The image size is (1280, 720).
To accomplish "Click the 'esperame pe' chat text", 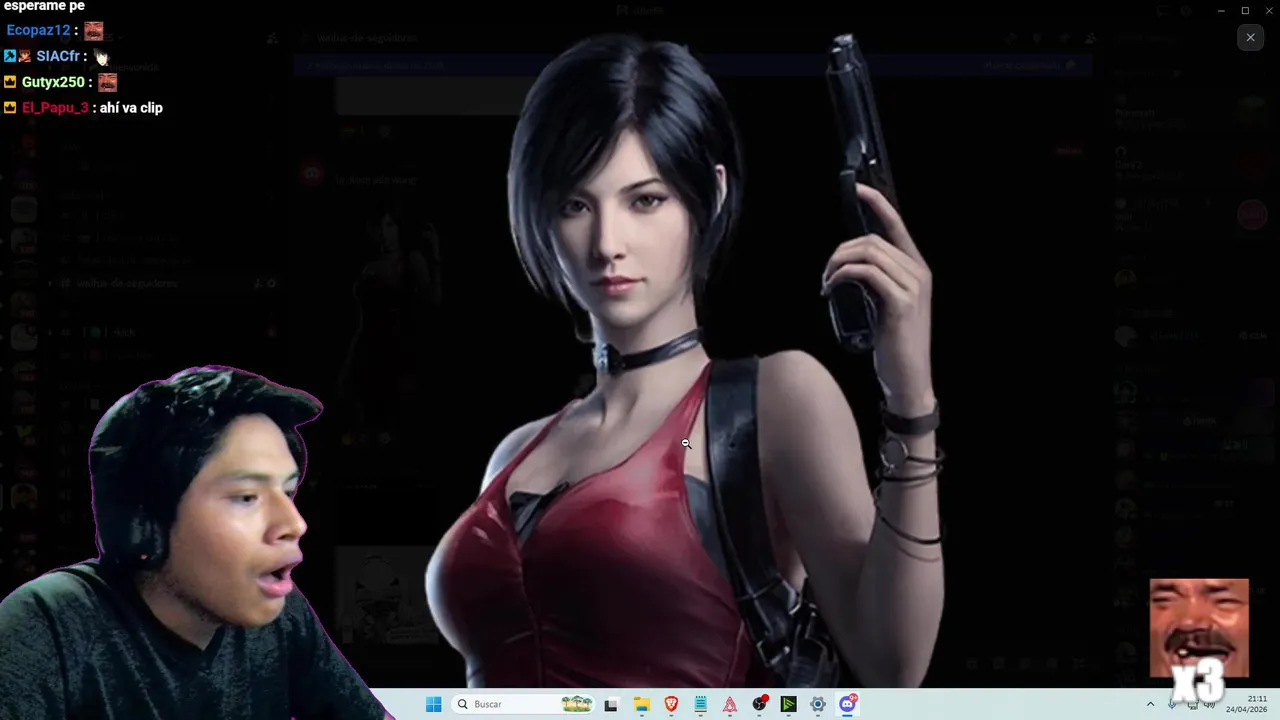I will [x=44, y=6].
